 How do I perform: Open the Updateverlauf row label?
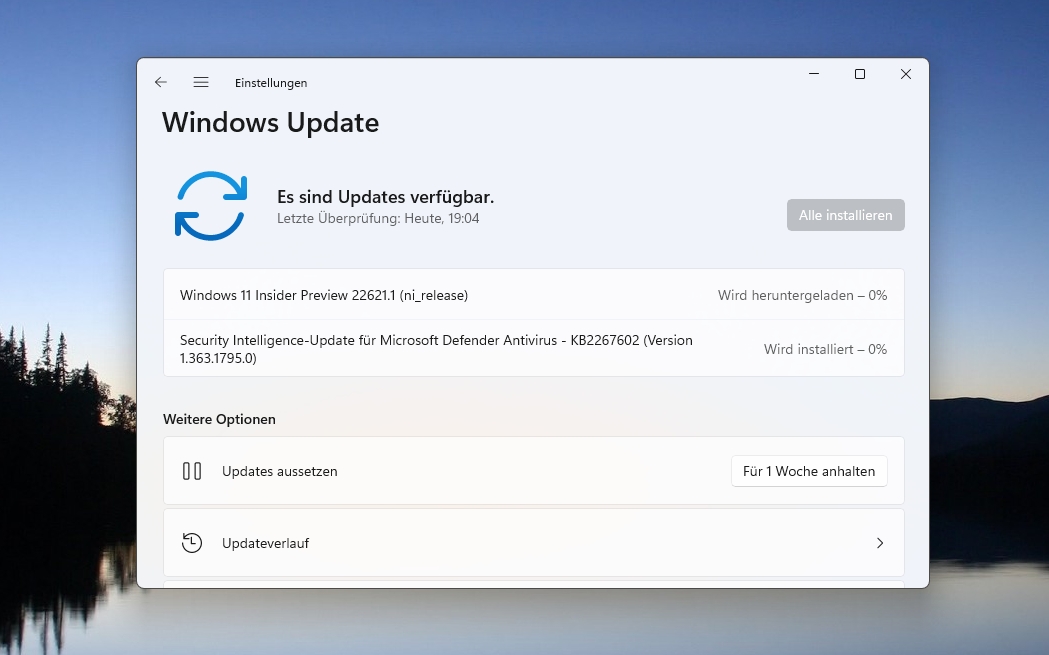(265, 543)
